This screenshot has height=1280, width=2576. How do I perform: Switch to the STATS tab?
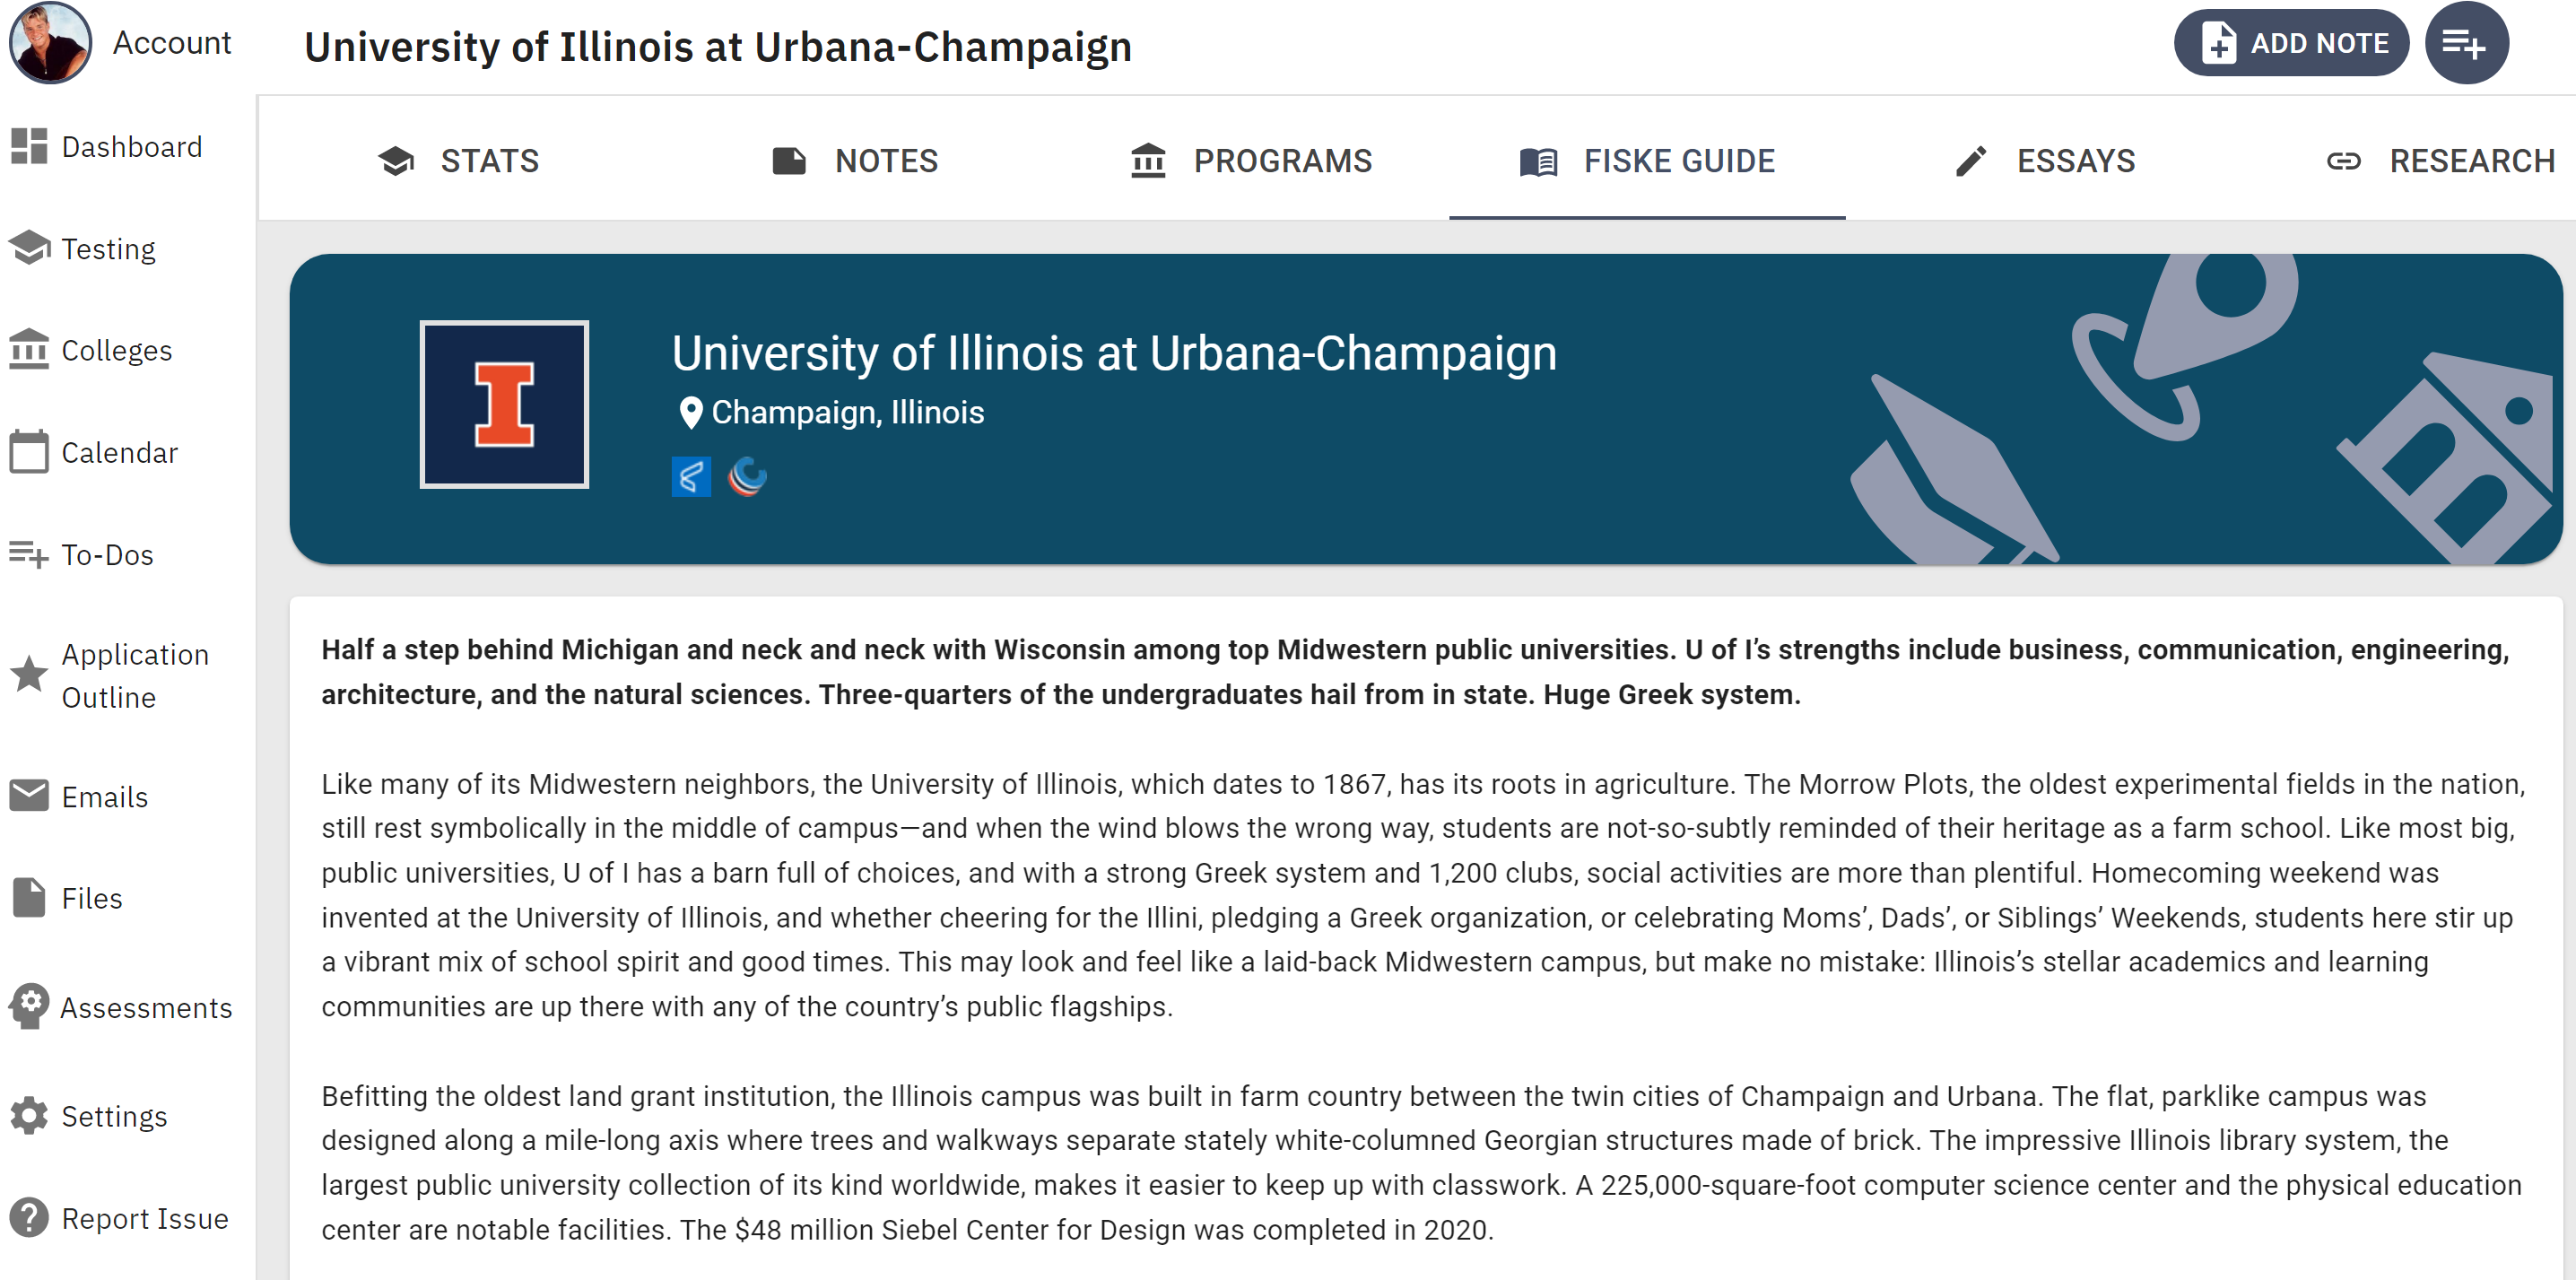coord(459,161)
